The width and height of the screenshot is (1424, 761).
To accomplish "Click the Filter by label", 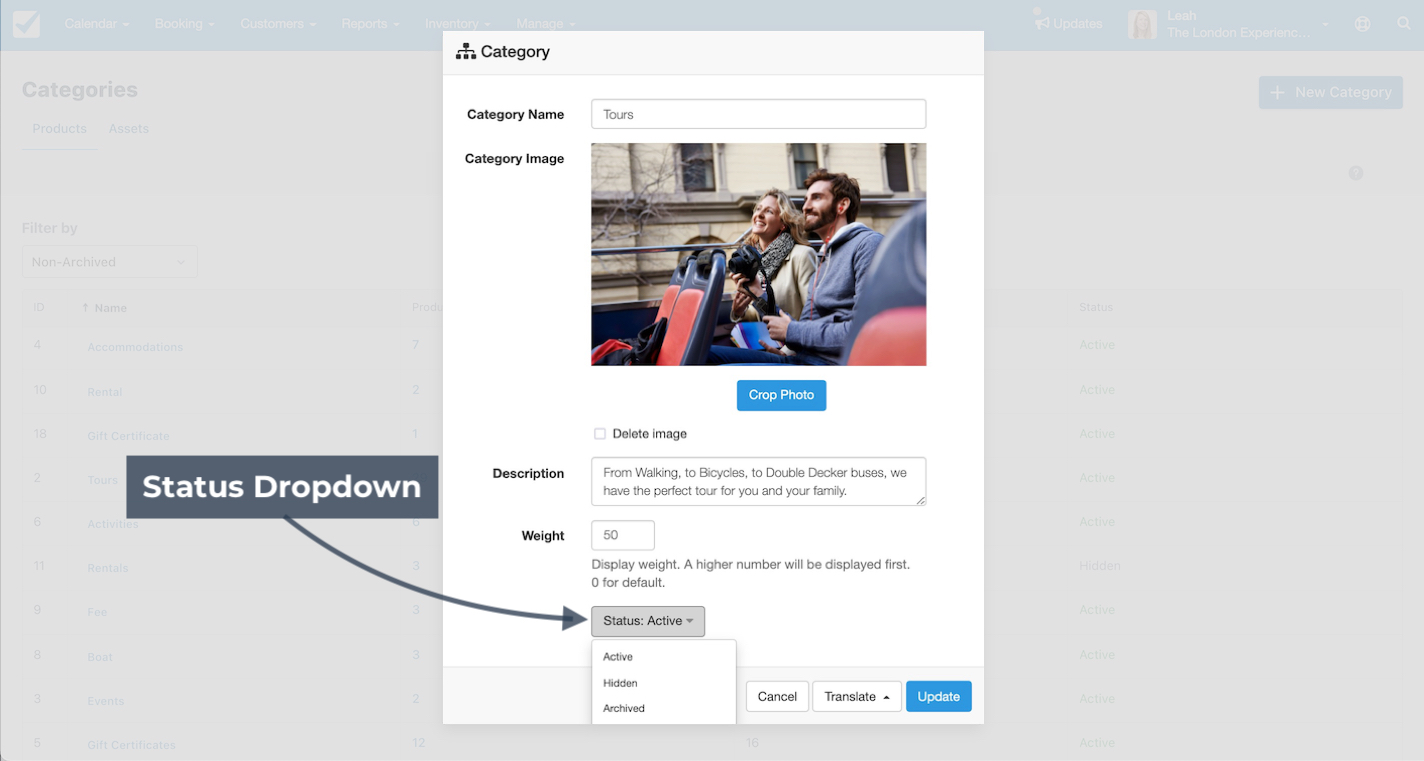I will (49, 228).
